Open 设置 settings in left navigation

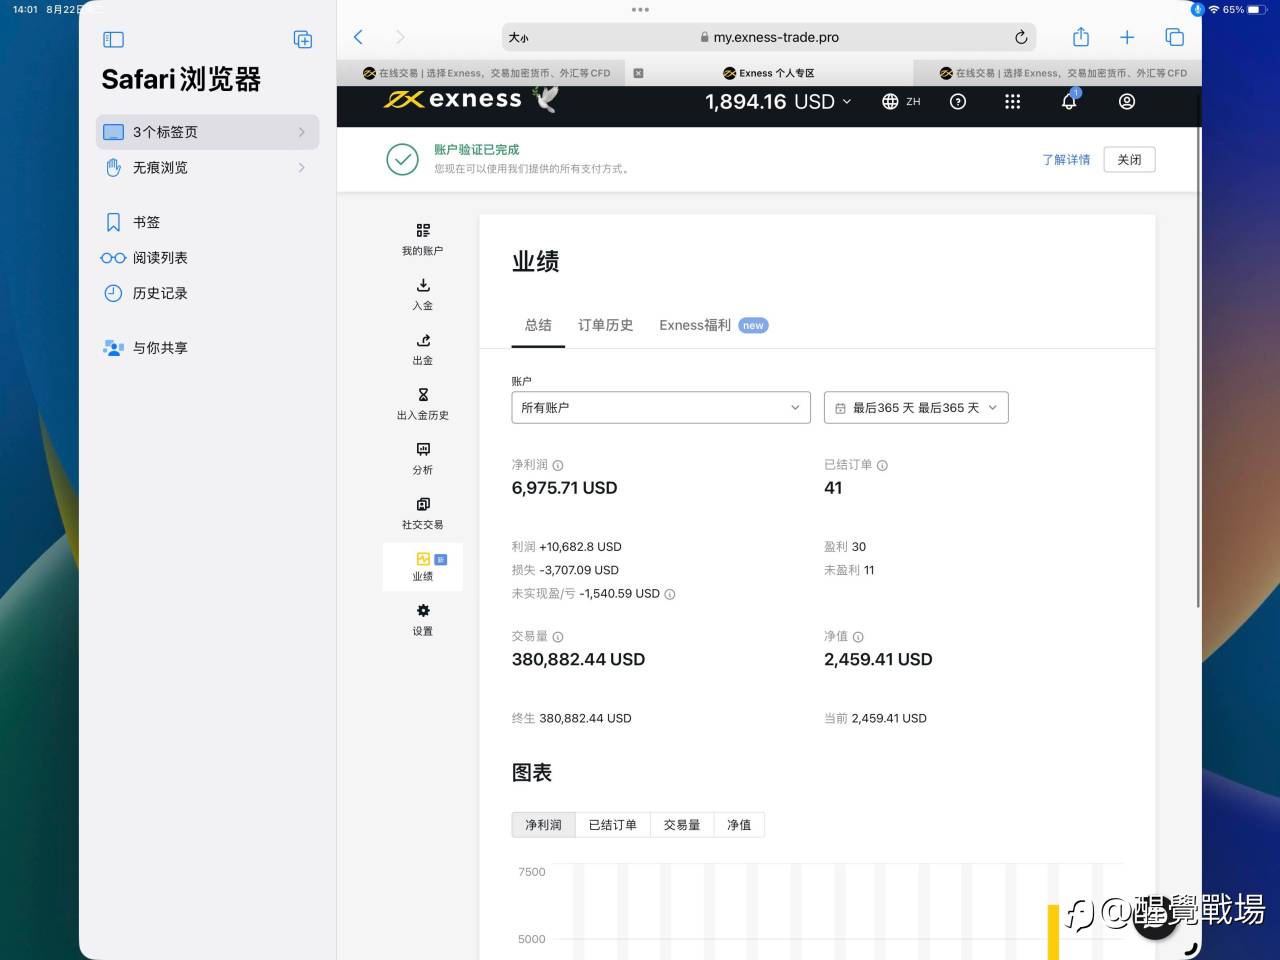coord(423,619)
